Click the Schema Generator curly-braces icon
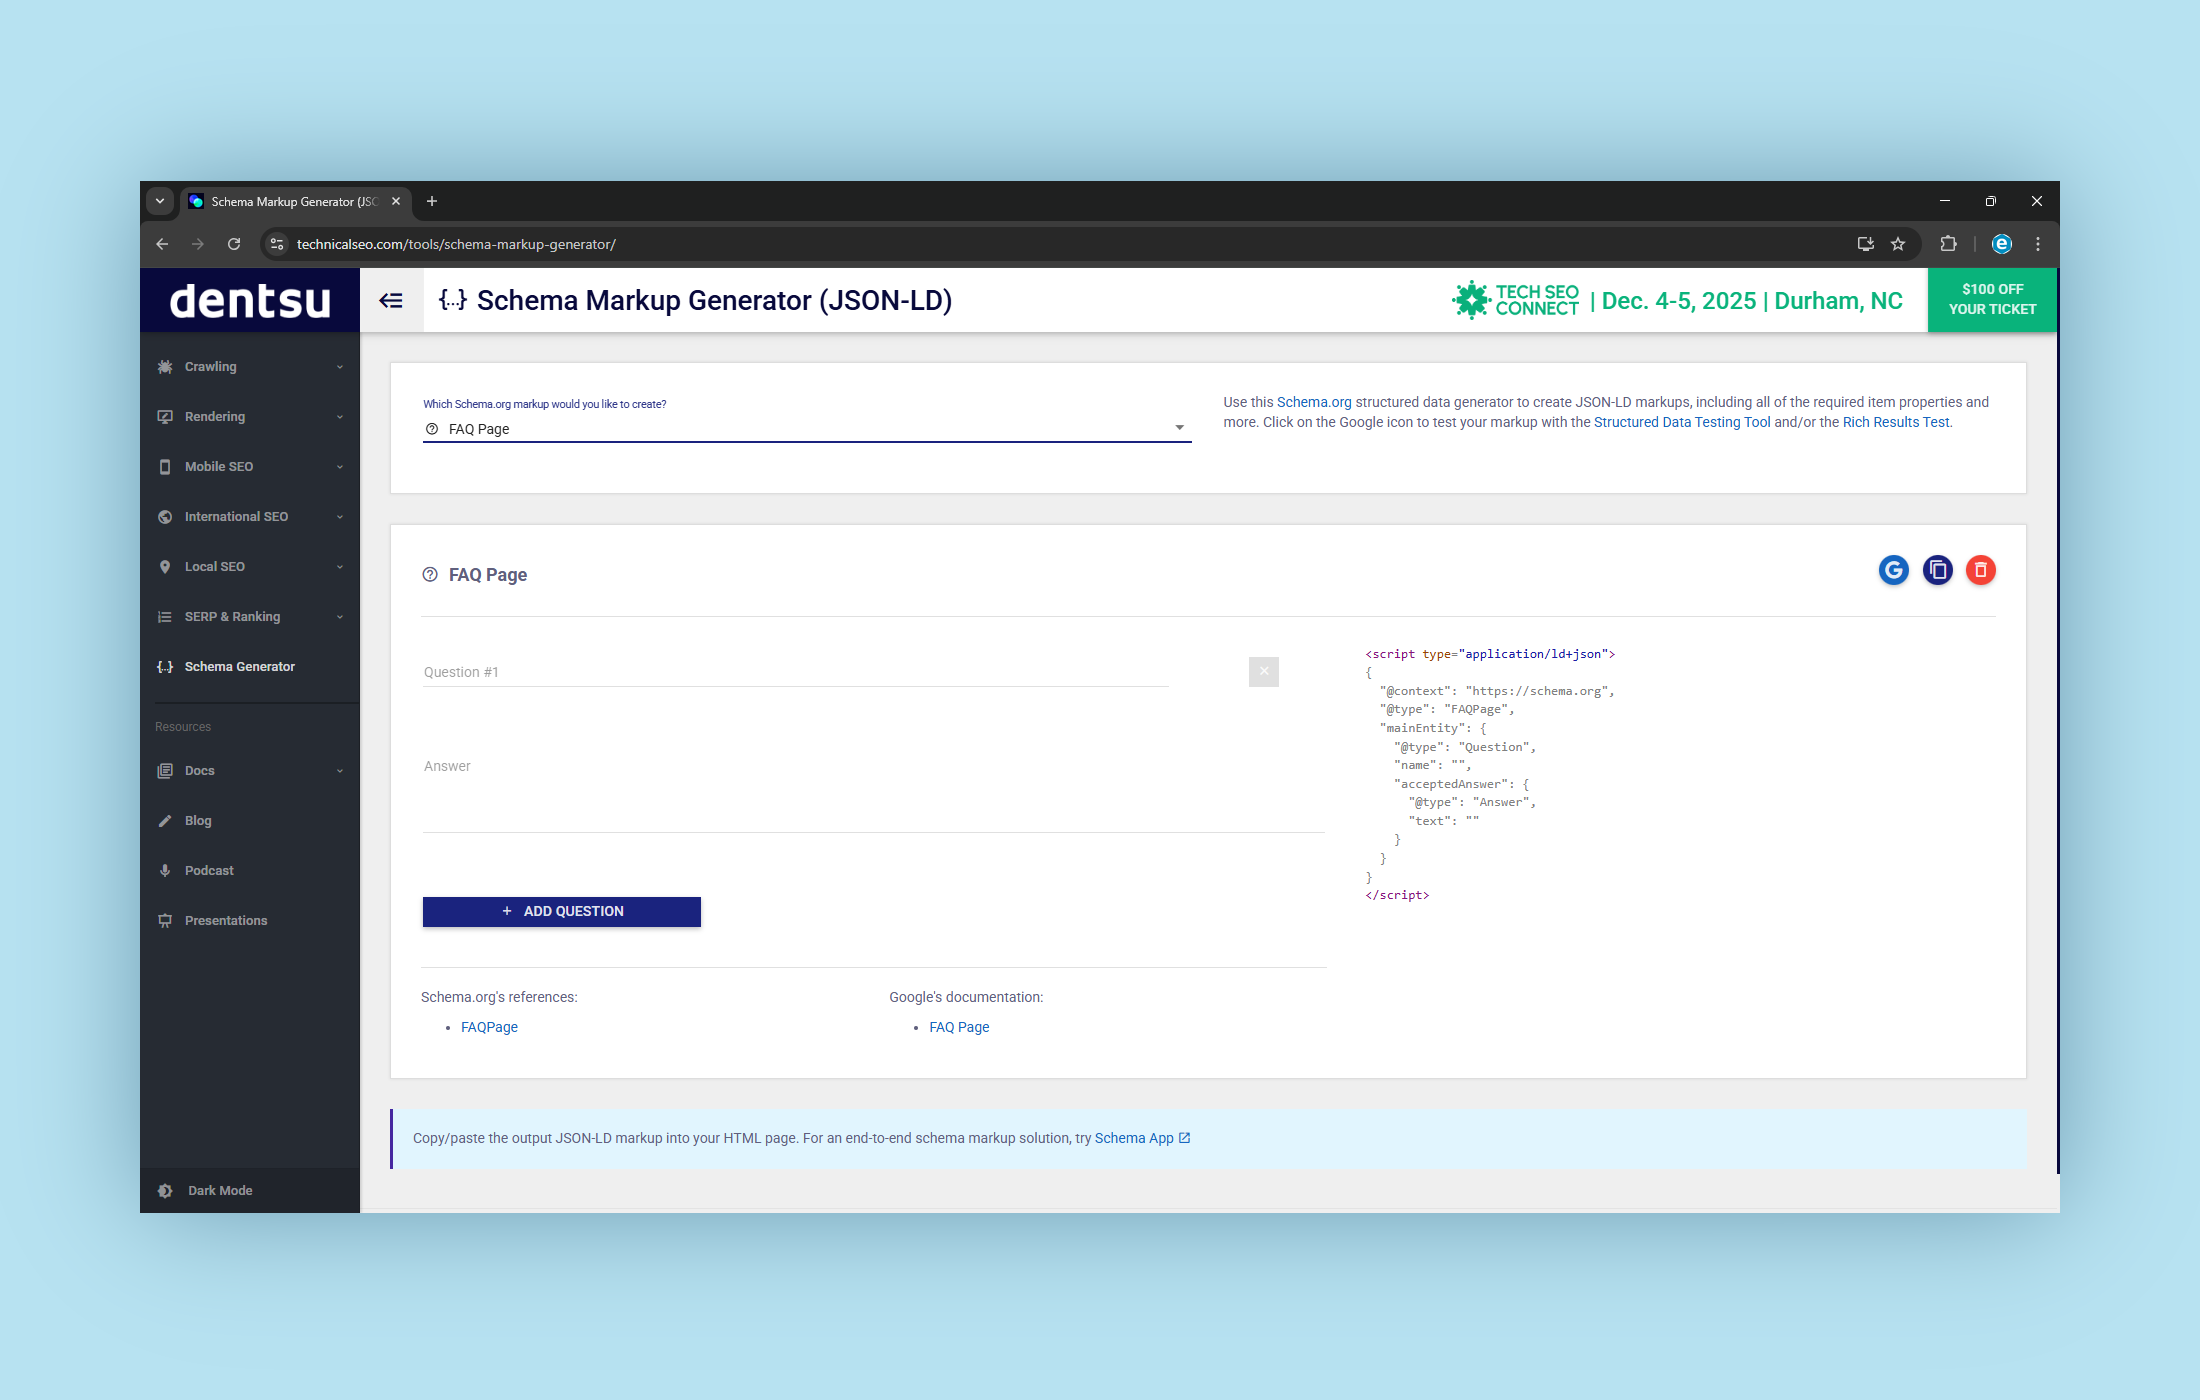Image resolution: width=2200 pixels, height=1400 pixels. pos(166,666)
